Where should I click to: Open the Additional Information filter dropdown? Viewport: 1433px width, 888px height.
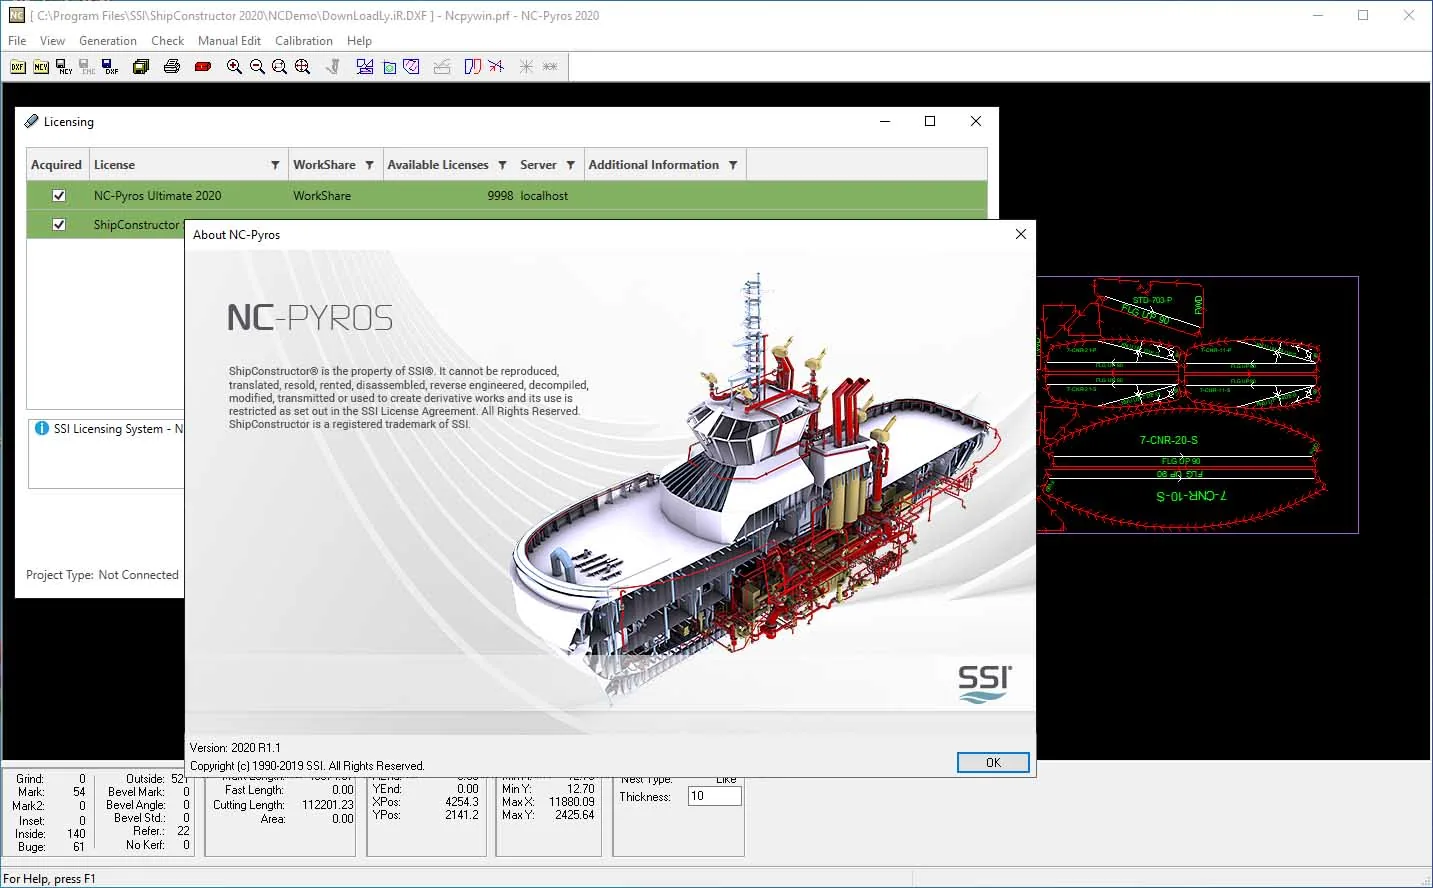tap(733, 165)
